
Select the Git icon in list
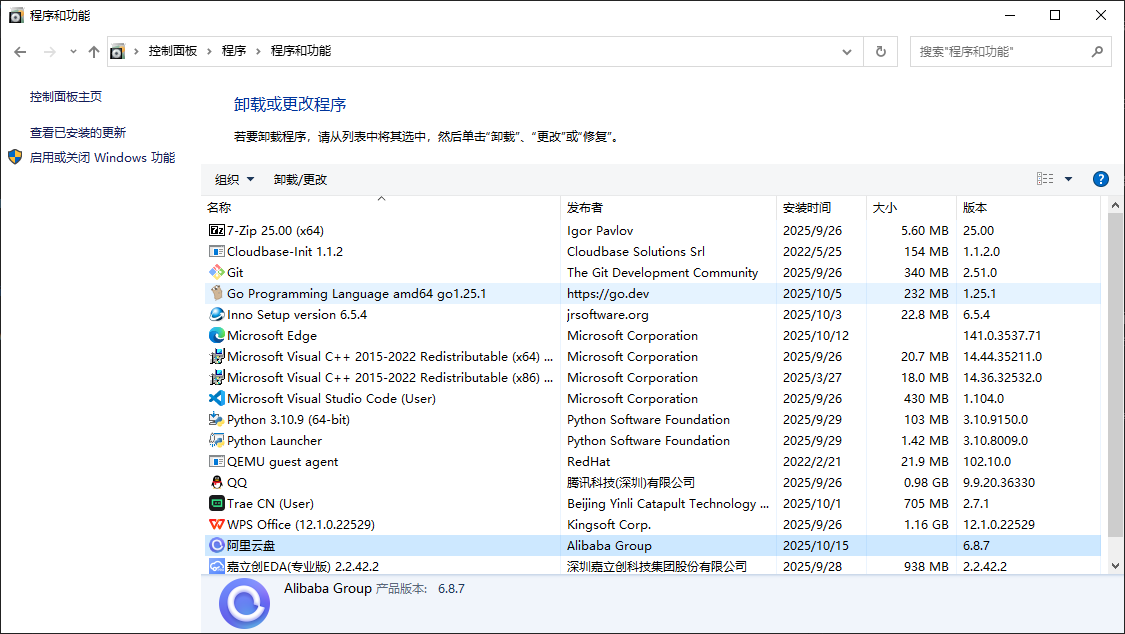[216, 272]
